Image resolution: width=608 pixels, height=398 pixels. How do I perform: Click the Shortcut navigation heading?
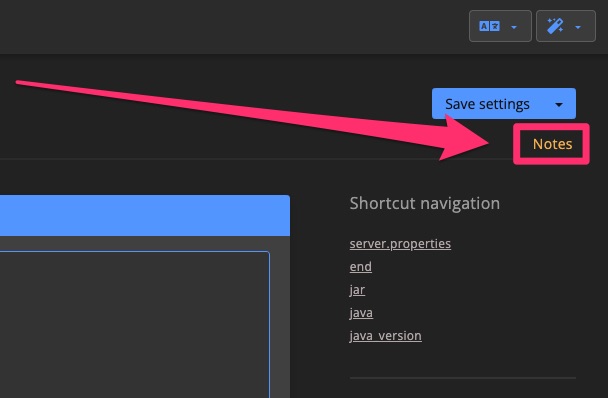(x=425, y=203)
